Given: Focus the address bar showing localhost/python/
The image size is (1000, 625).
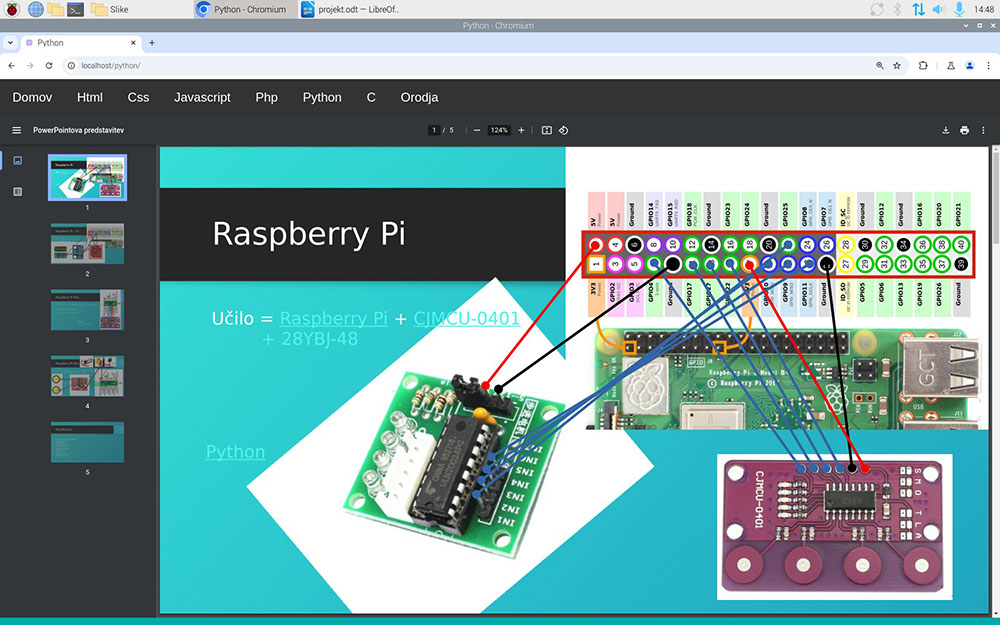Looking at the screenshot, I should 472,66.
